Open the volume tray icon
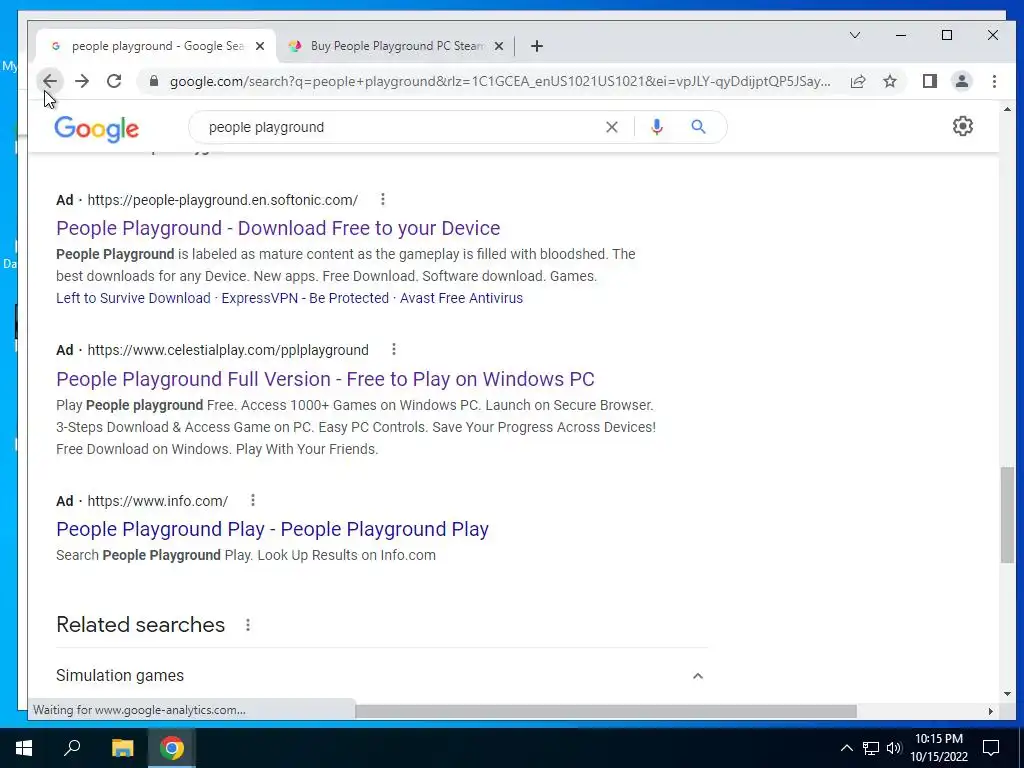This screenshot has height=768, width=1024. coord(894,748)
